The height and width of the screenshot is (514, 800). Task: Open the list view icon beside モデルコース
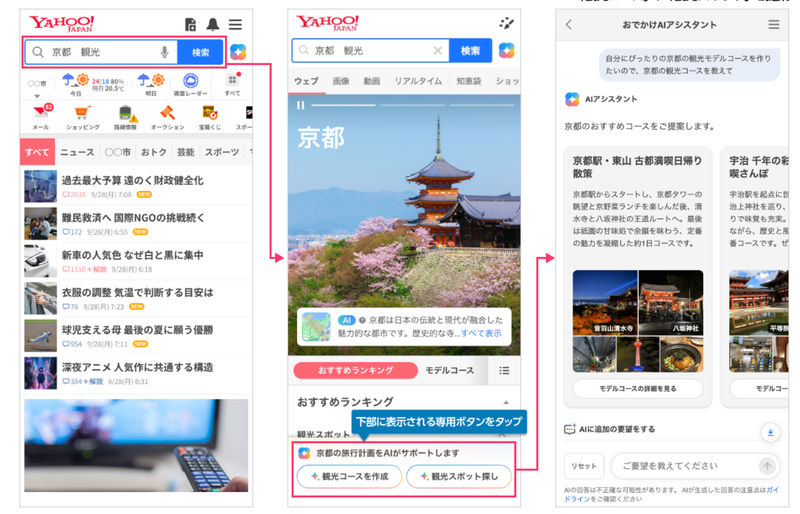tap(504, 371)
